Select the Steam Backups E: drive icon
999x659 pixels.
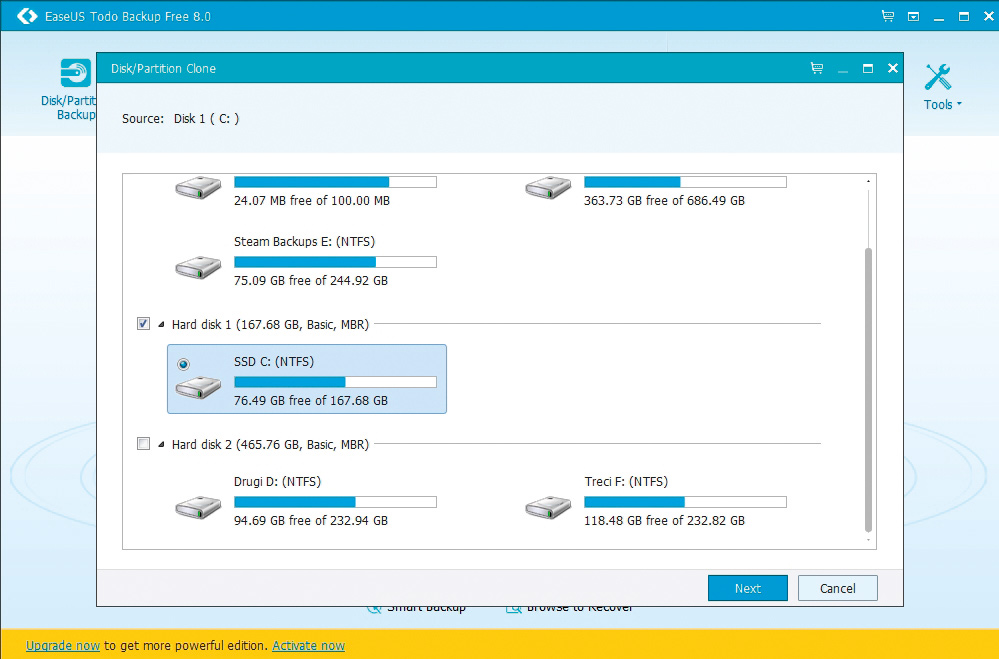[x=198, y=267]
